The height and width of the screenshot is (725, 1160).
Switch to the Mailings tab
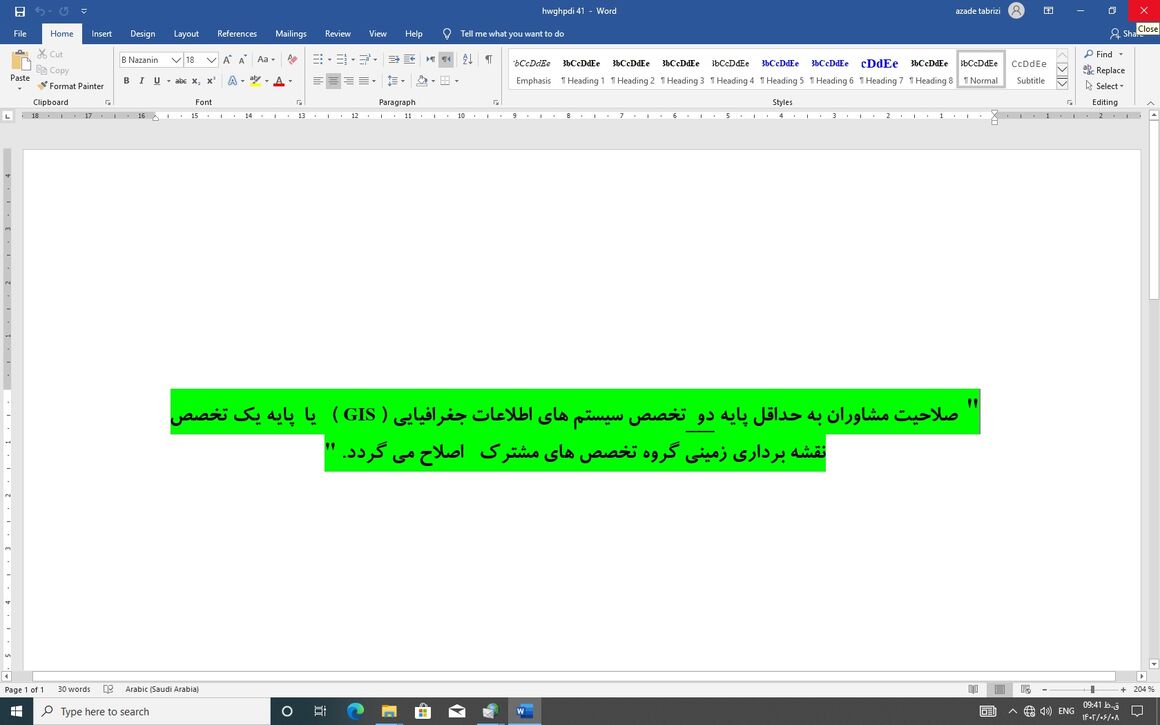[x=291, y=34]
